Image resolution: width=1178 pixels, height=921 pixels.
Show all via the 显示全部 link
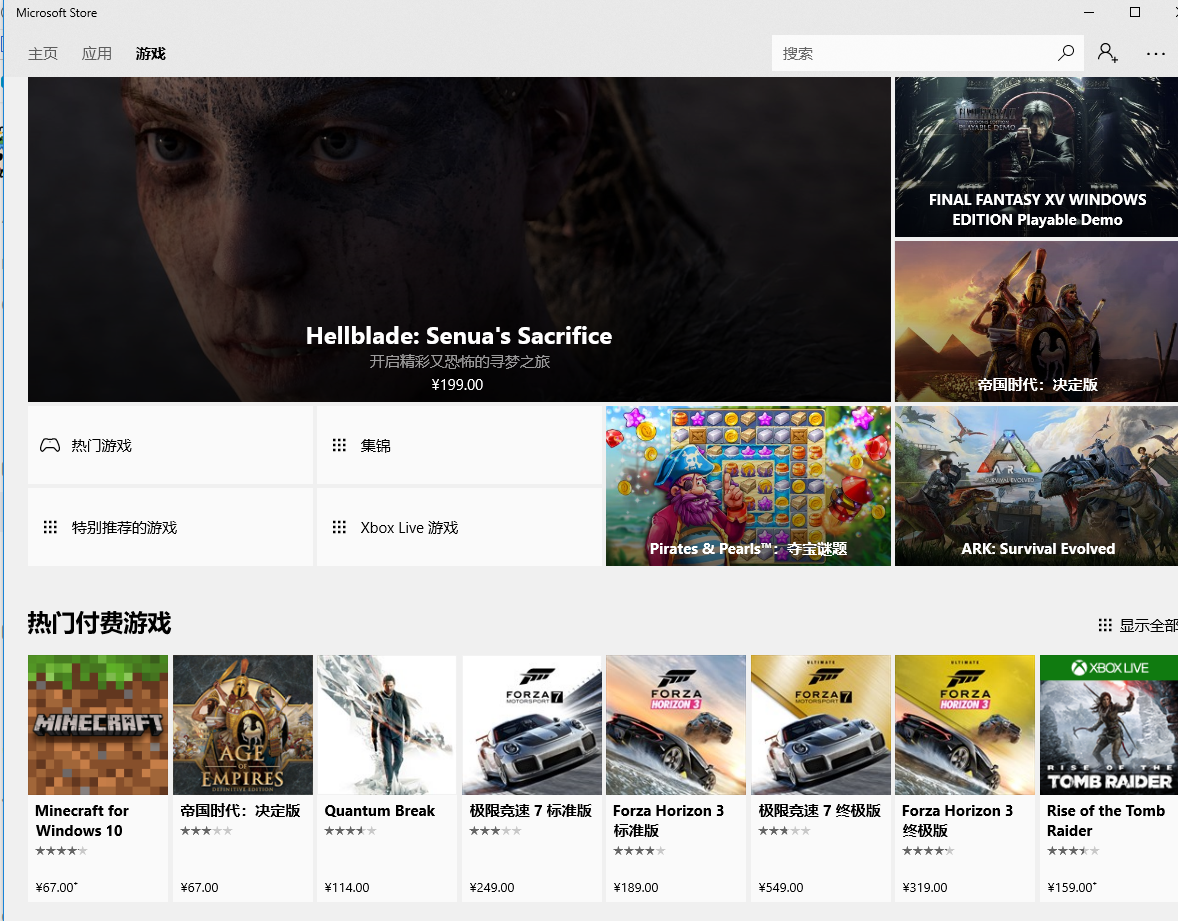pyautogui.click(x=1148, y=625)
